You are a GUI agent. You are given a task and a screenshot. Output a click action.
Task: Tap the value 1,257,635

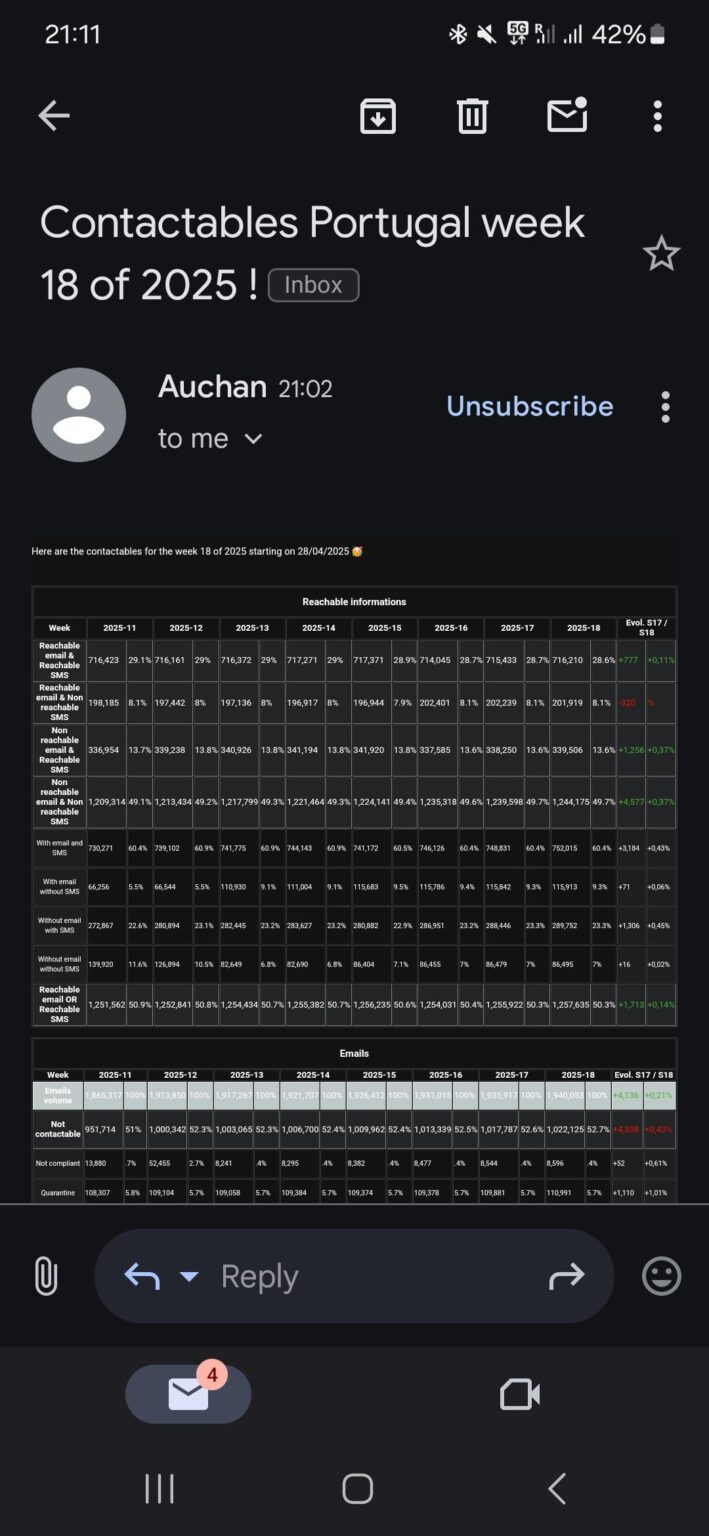tap(570, 1004)
